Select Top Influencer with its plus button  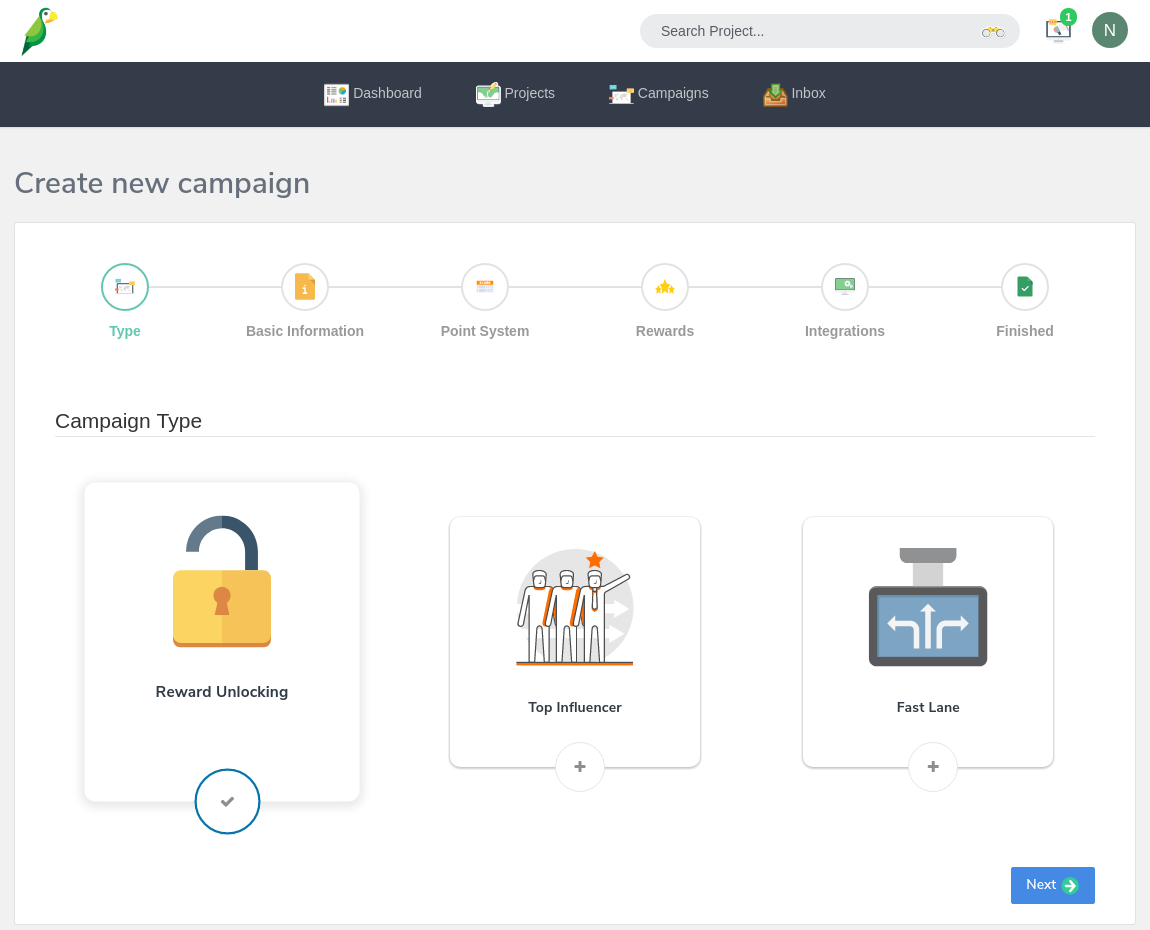579,767
